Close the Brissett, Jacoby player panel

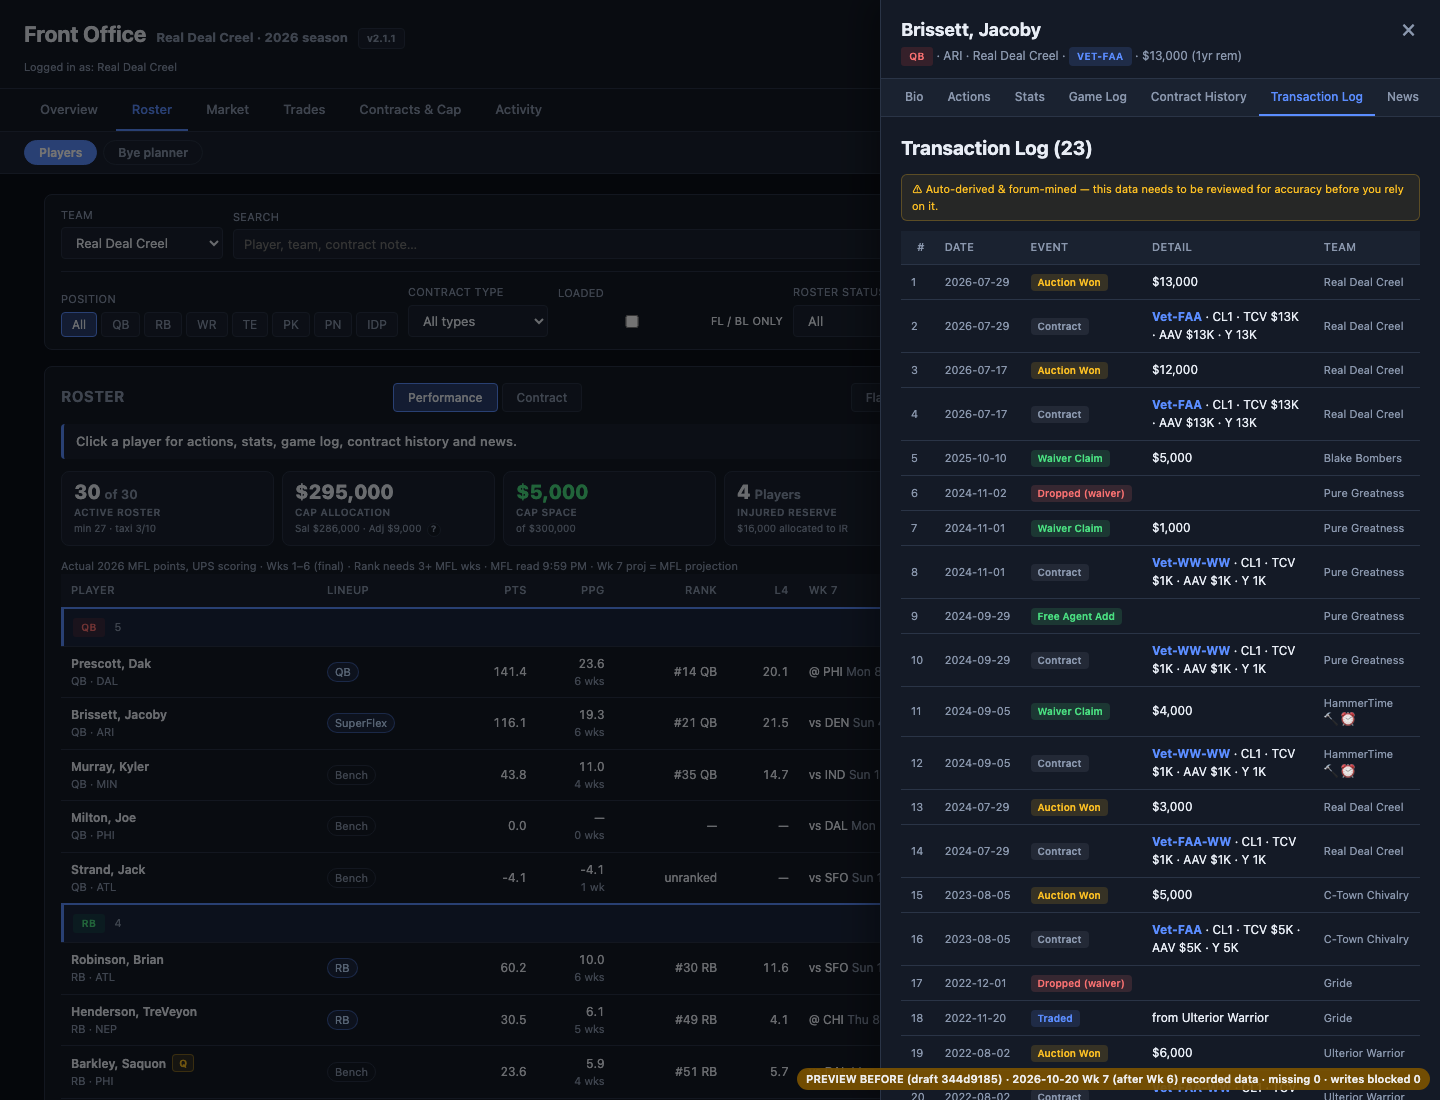(1408, 30)
